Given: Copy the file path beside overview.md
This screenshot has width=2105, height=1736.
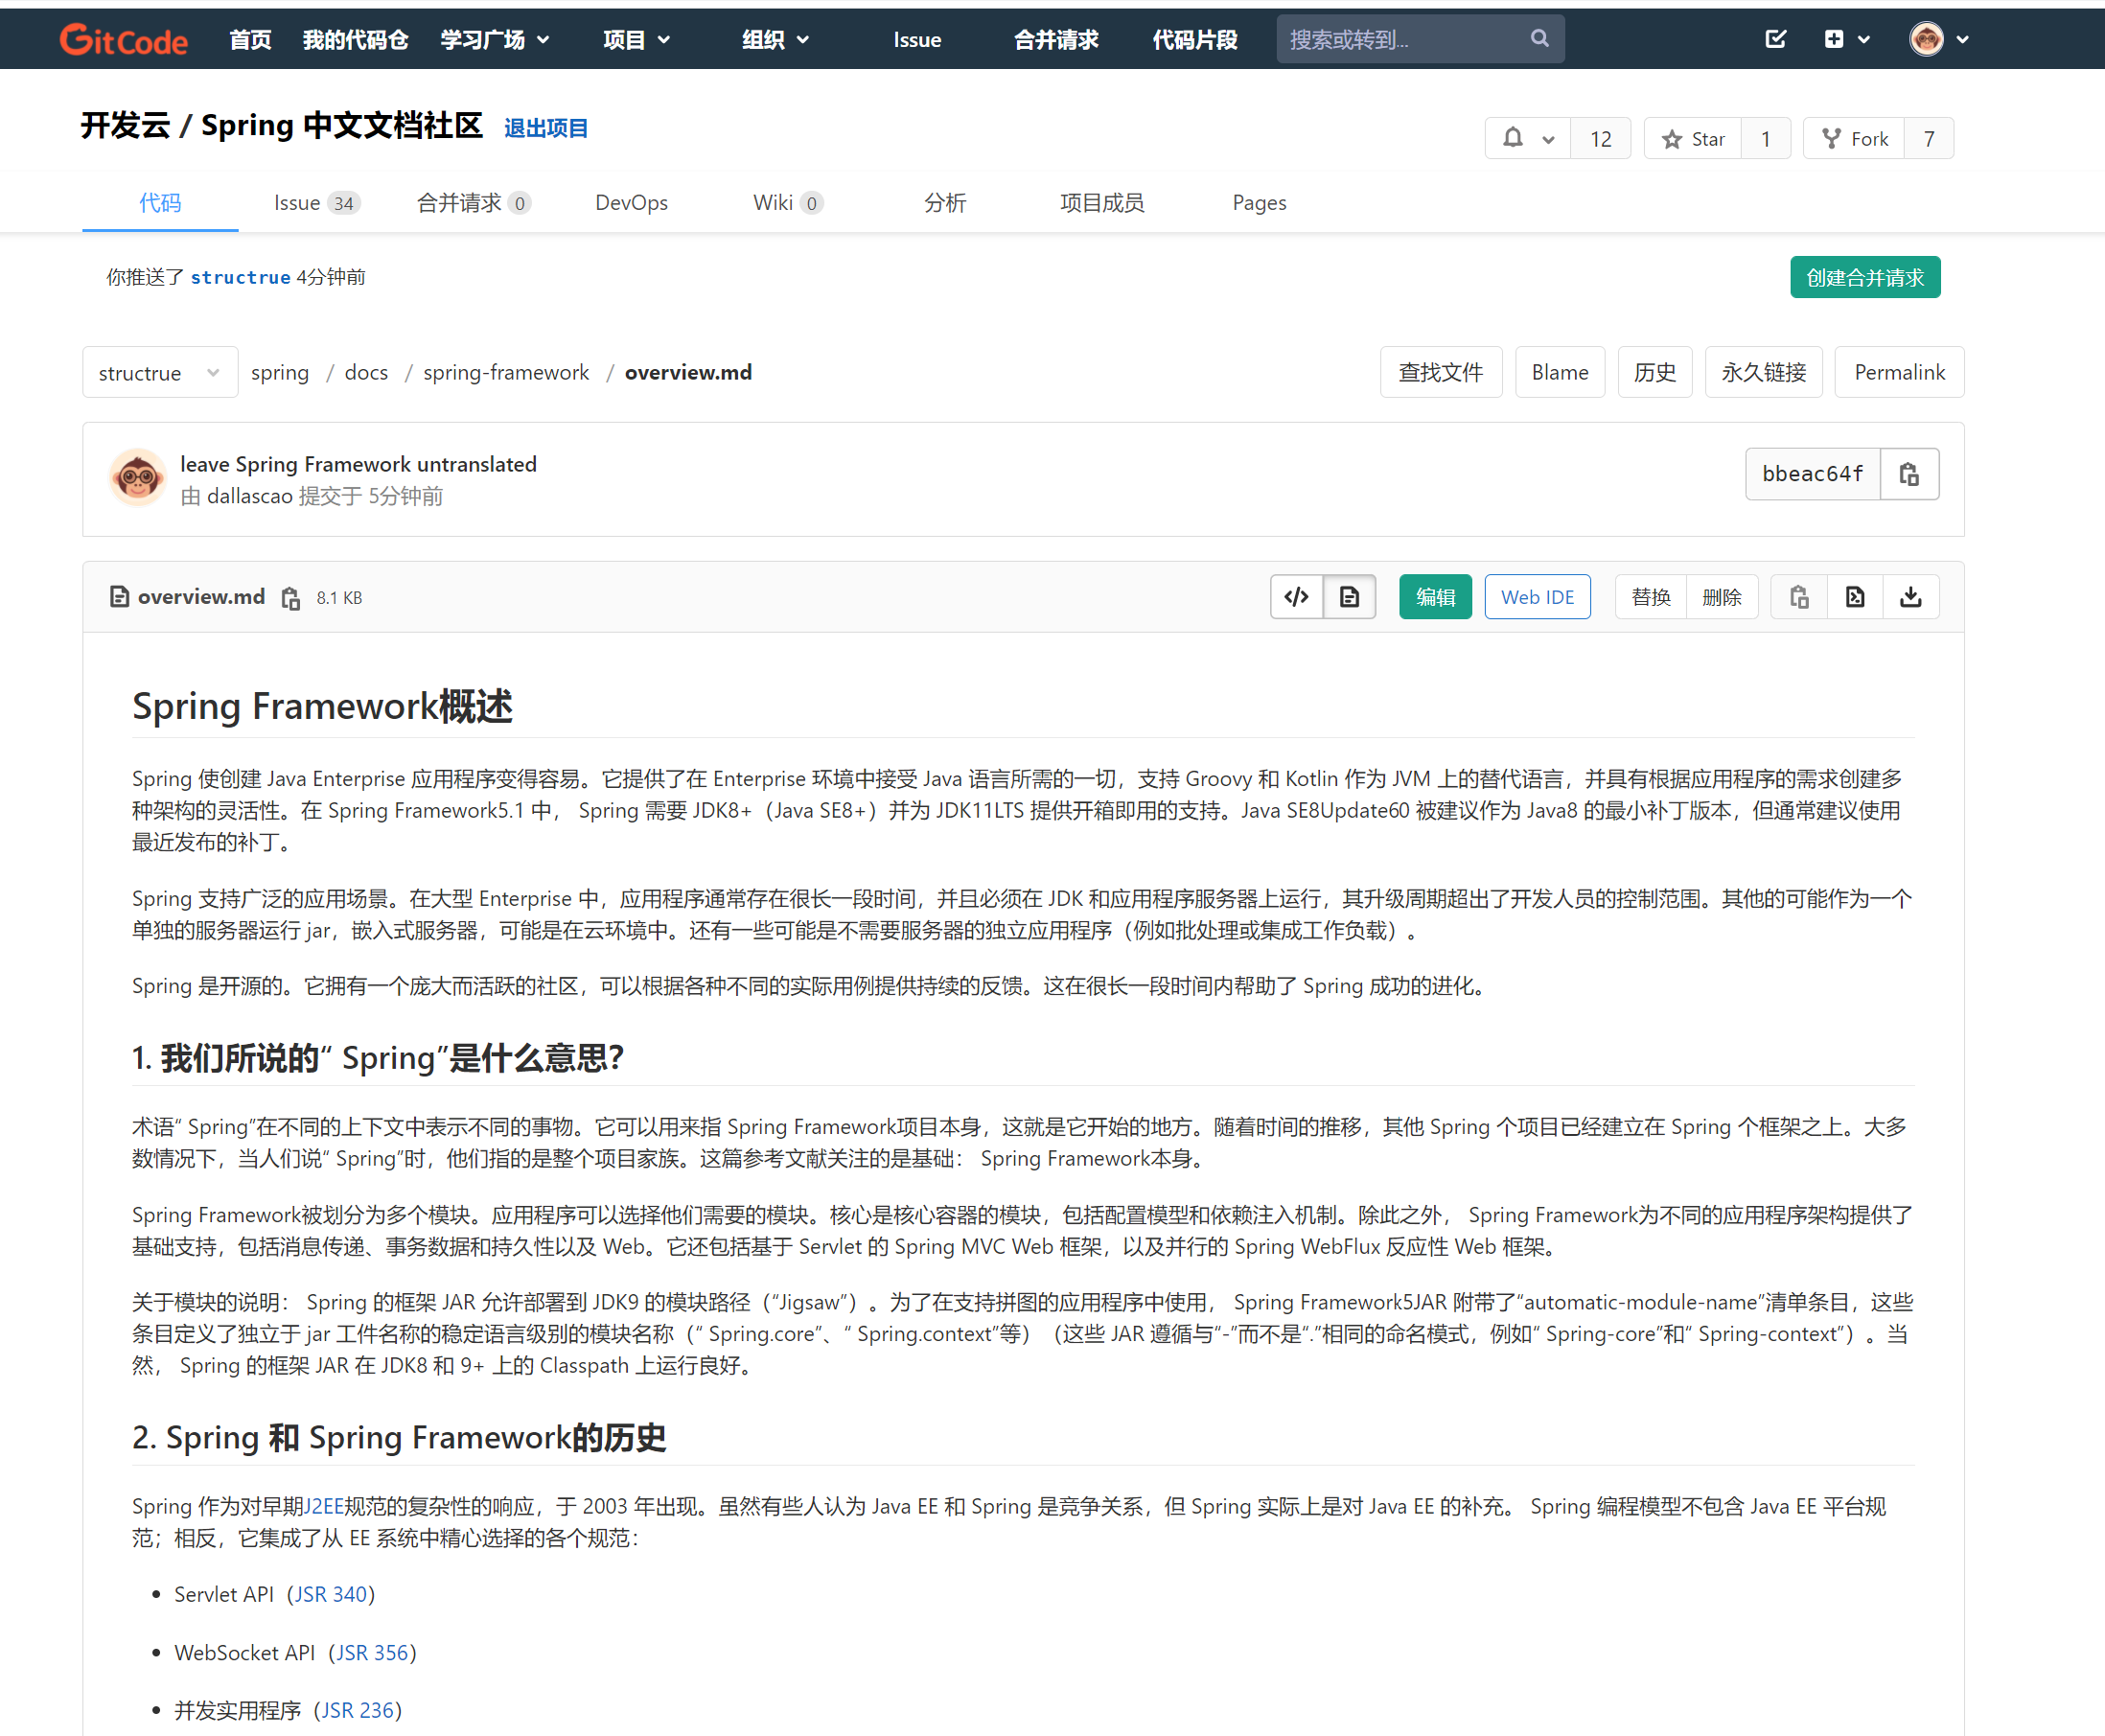Looking at the screenshot, I should [x=290, y=597].
